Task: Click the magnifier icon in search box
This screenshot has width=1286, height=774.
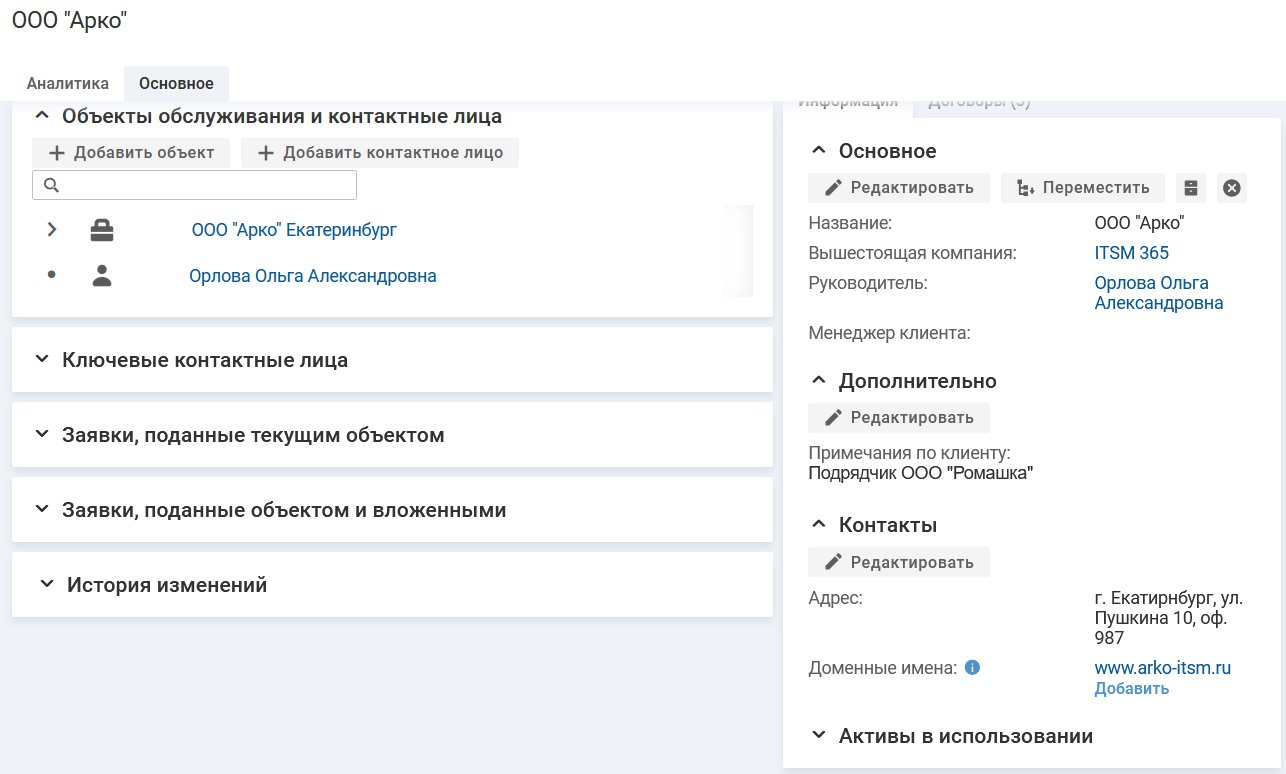Action: (x=51, y=185)
